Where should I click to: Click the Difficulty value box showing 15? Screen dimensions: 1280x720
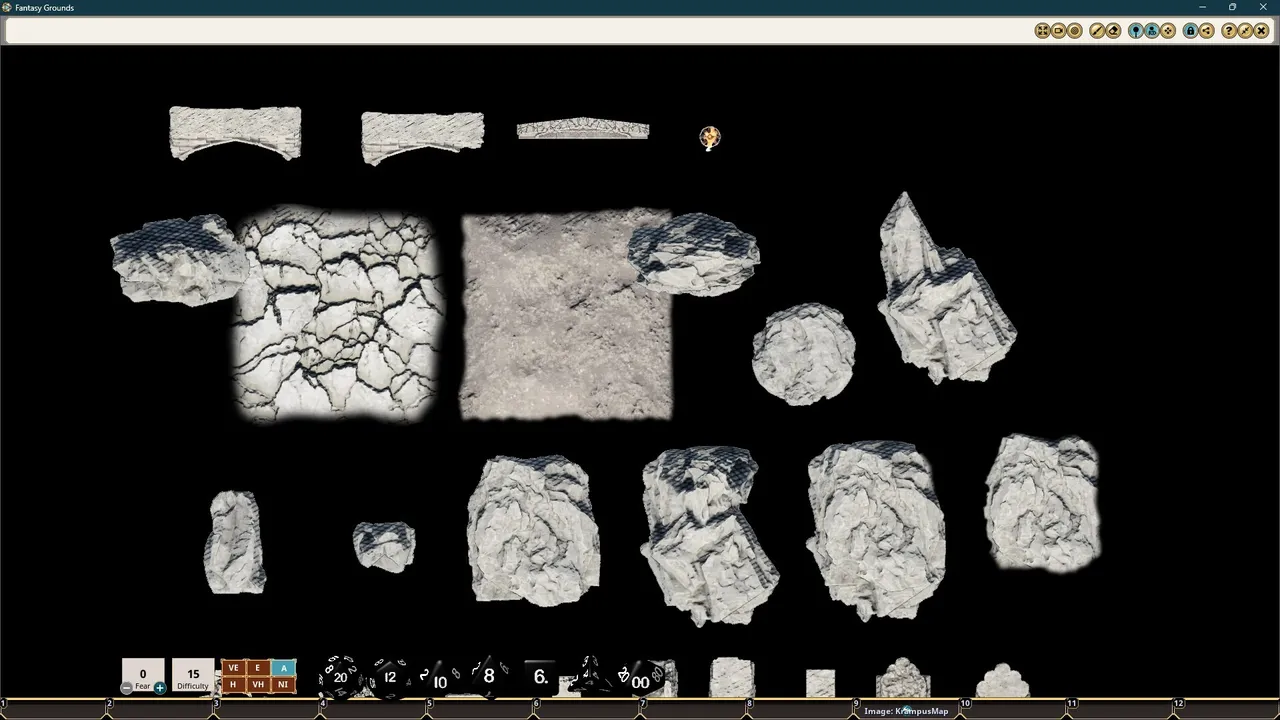(193, 675)
